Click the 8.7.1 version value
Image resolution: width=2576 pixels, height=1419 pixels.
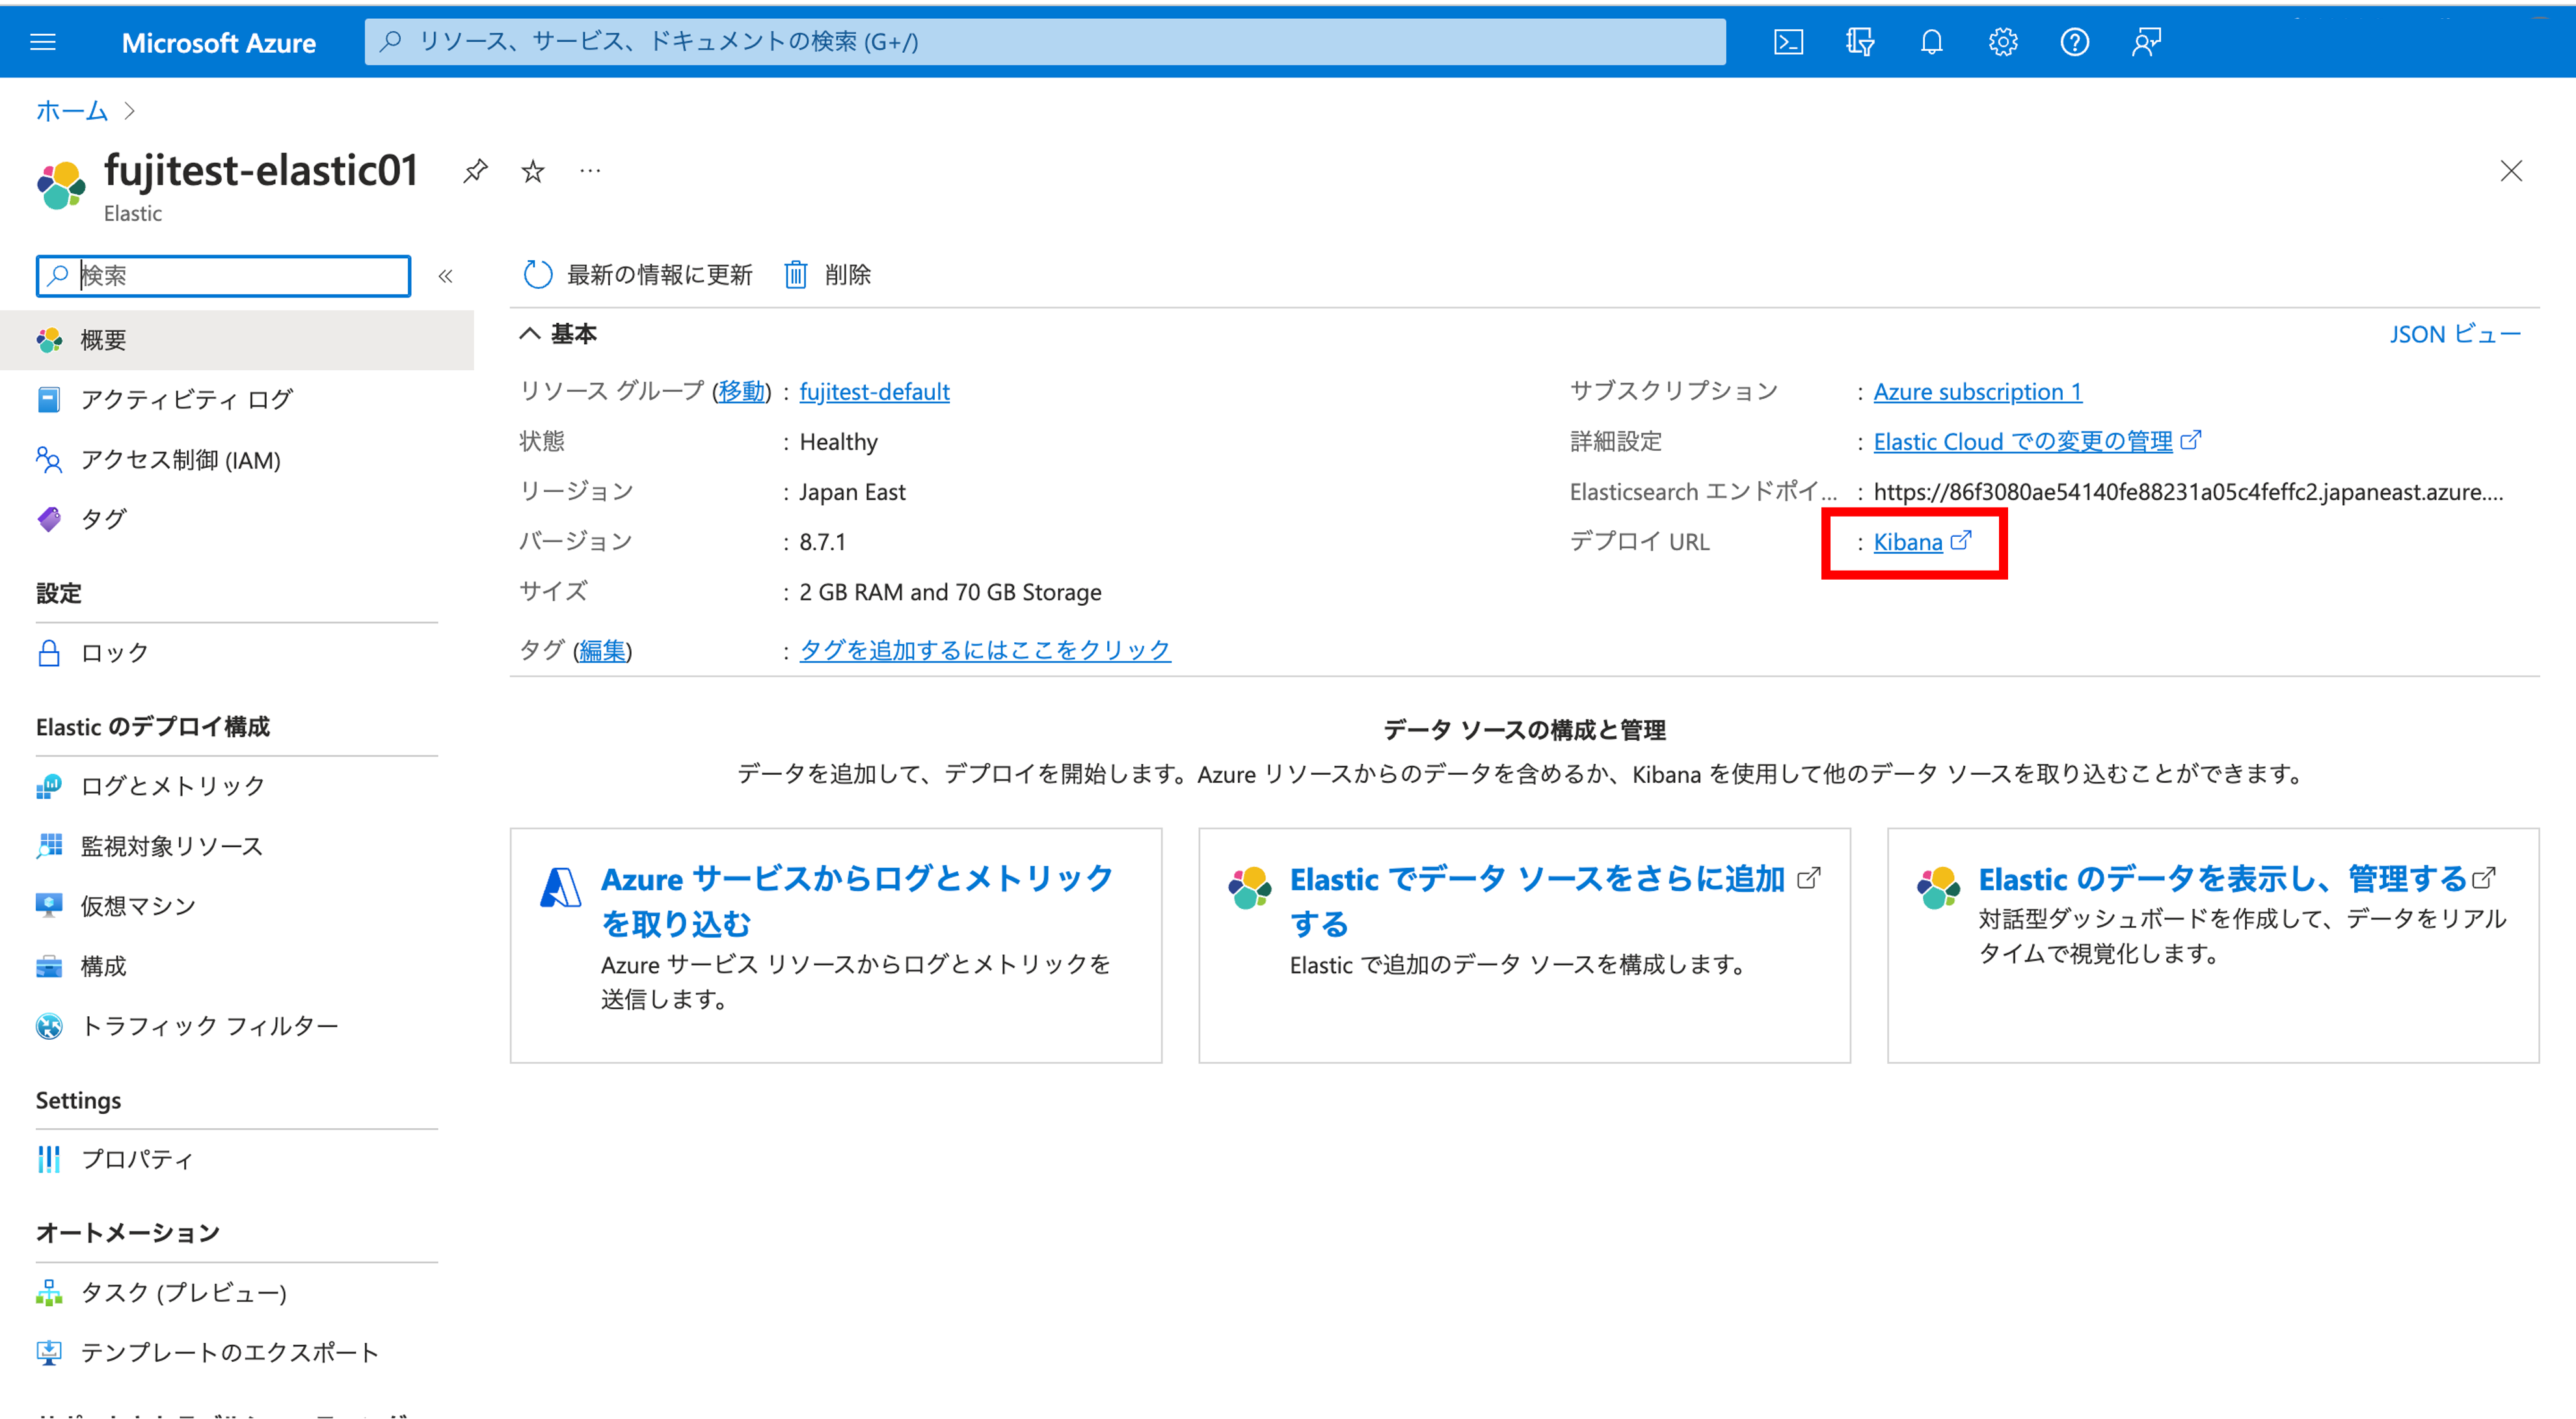point(822,541)
